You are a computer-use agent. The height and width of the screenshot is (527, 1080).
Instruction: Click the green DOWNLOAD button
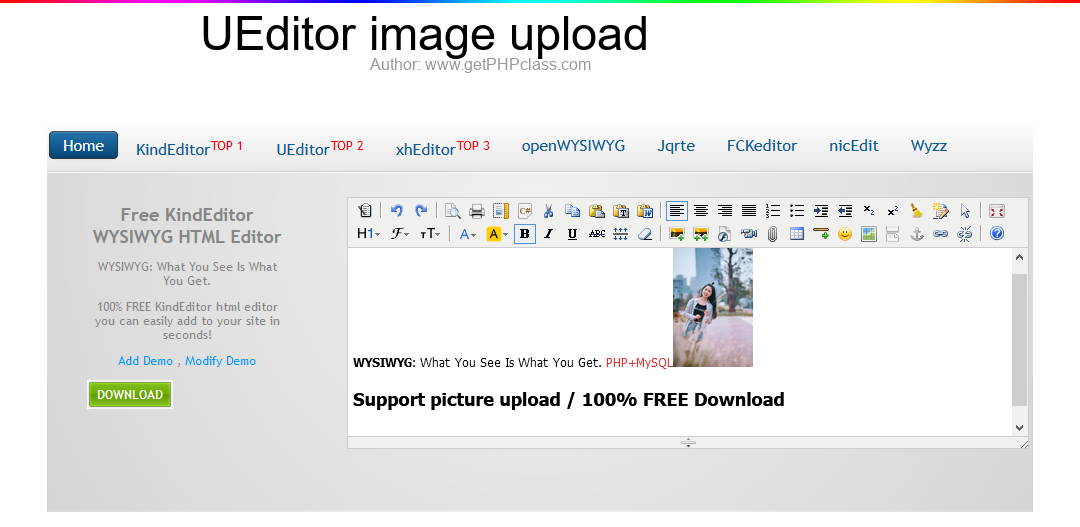[x=129, y=395]
